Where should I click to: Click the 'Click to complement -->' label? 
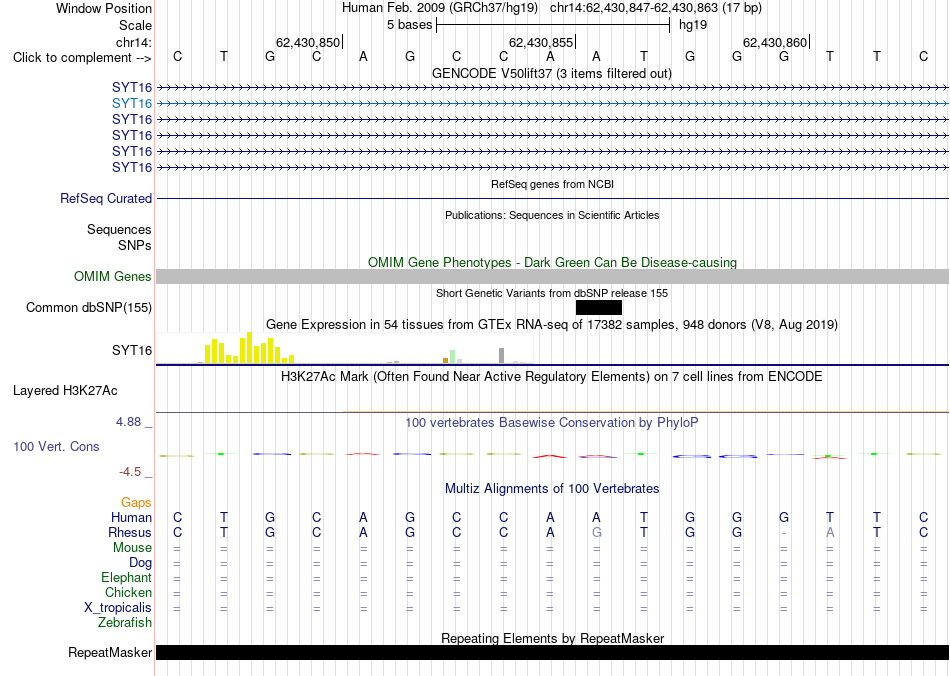[x=82, y=58]
